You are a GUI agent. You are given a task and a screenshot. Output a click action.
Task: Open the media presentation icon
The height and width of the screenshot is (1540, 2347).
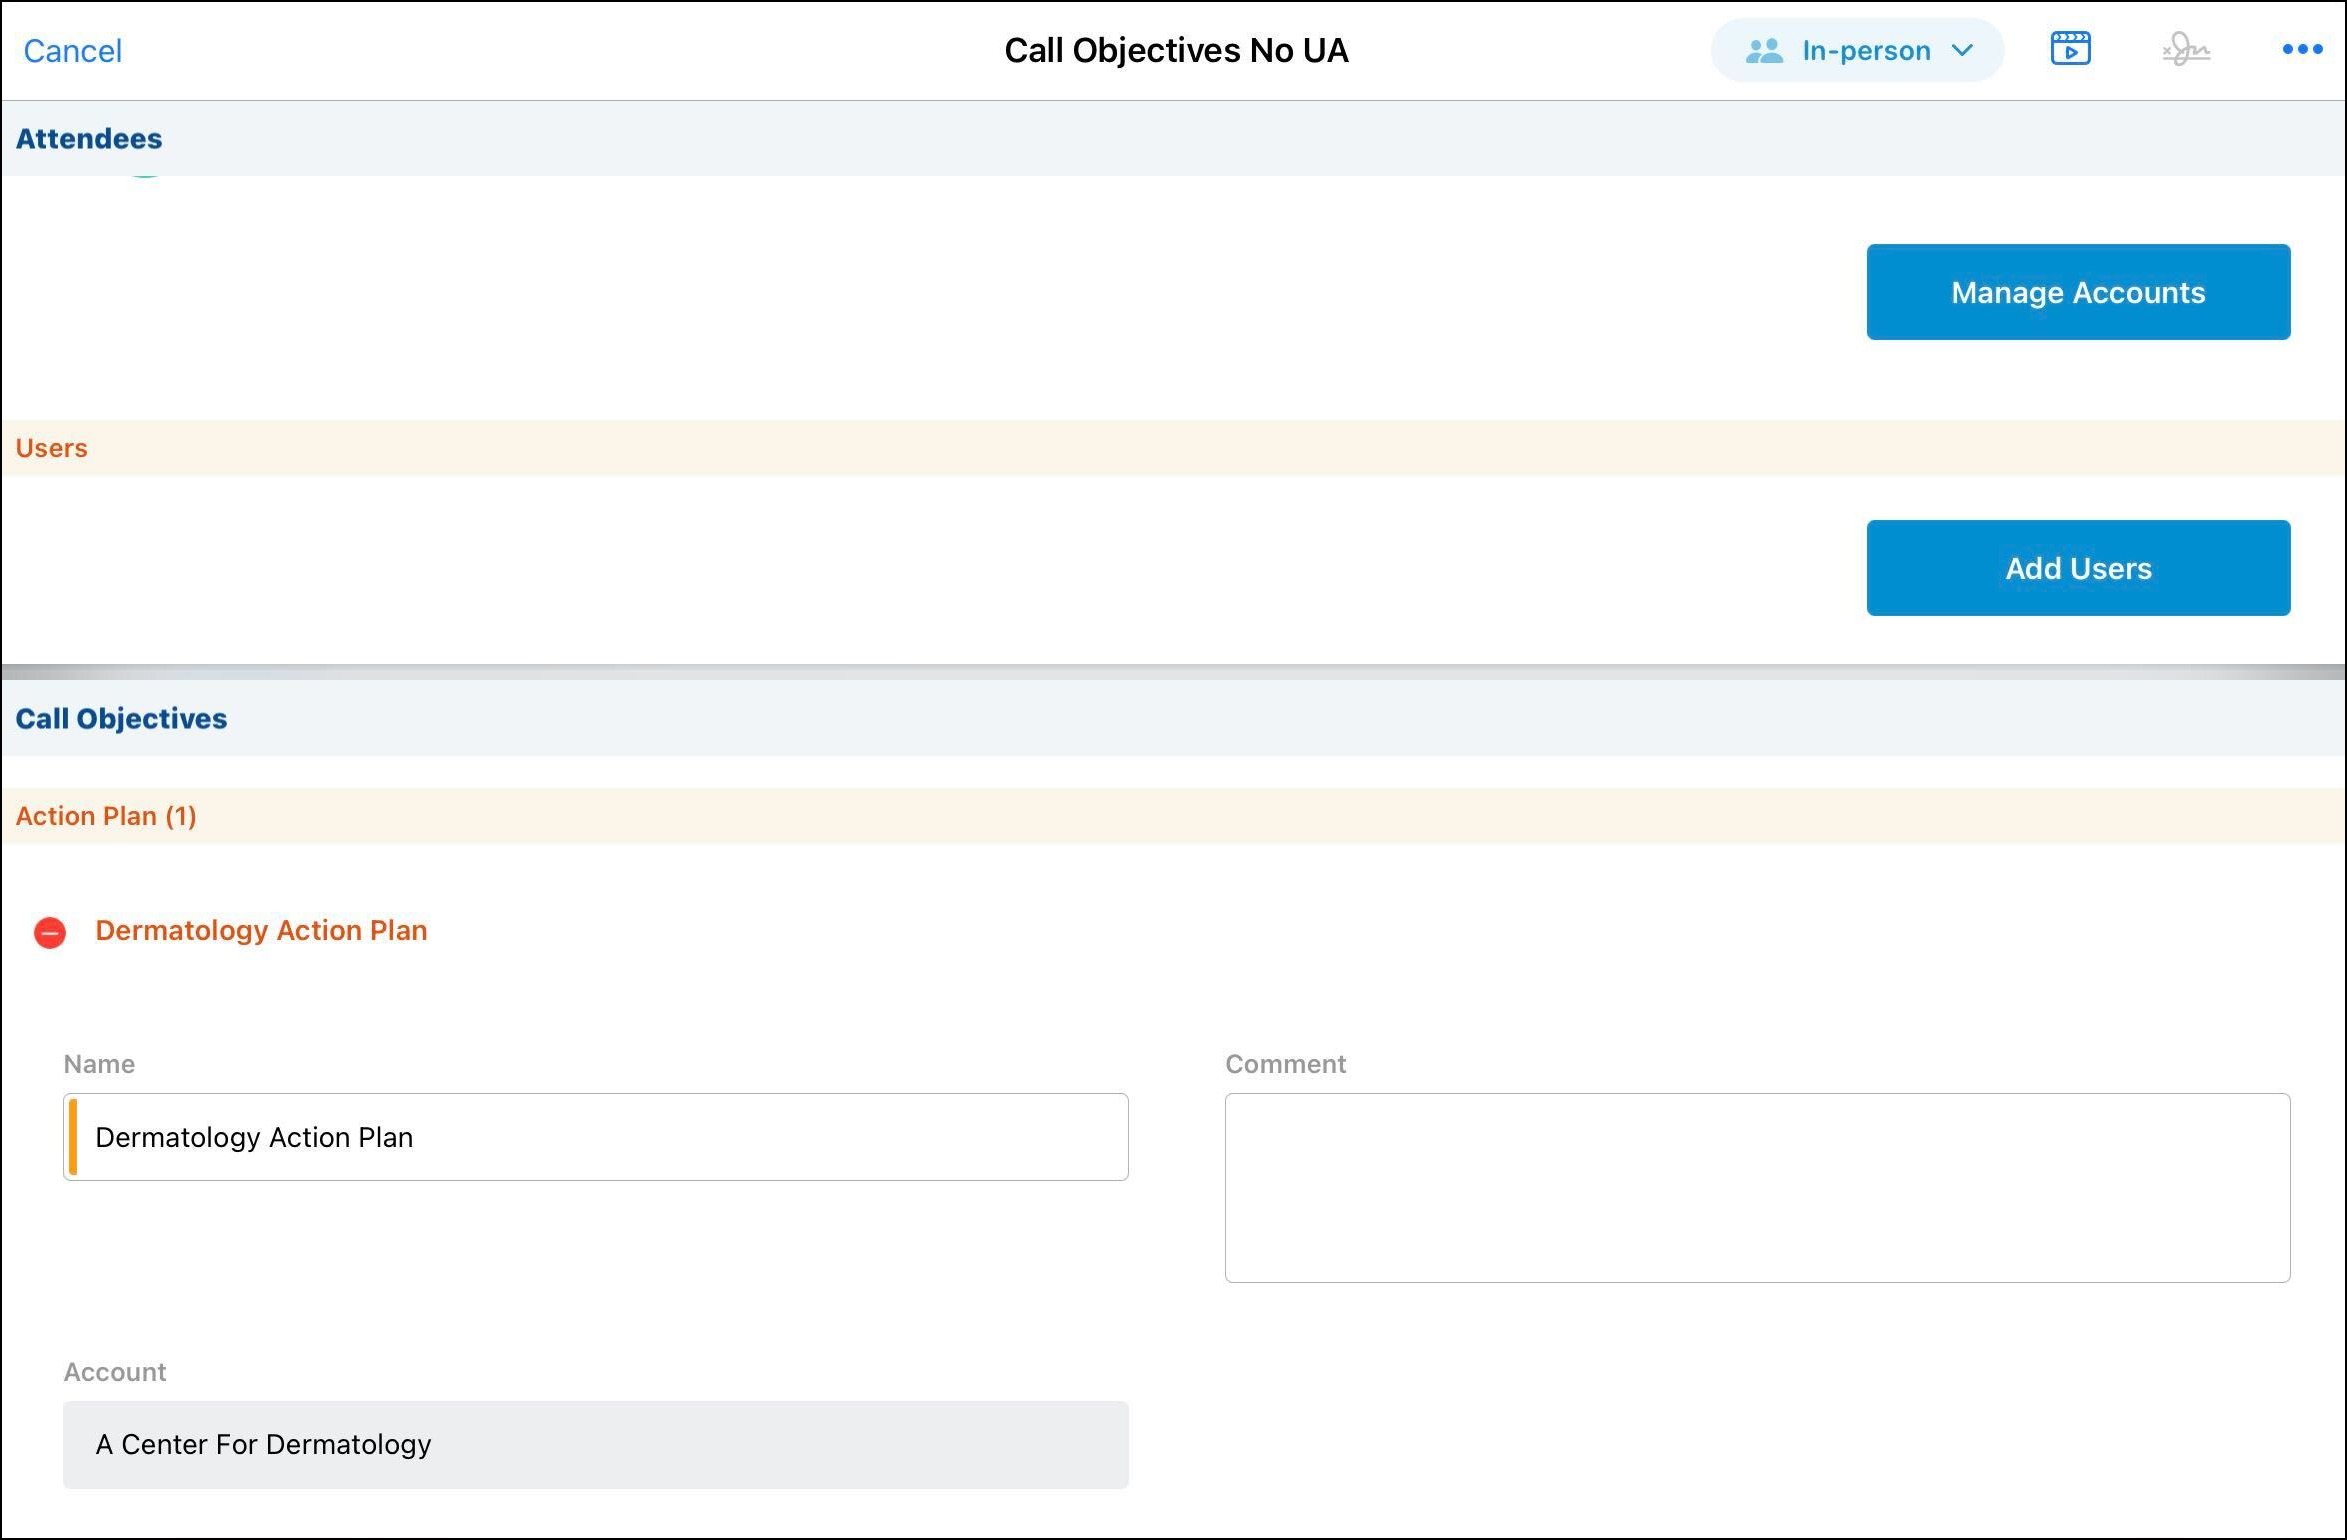click(2069, 49)
